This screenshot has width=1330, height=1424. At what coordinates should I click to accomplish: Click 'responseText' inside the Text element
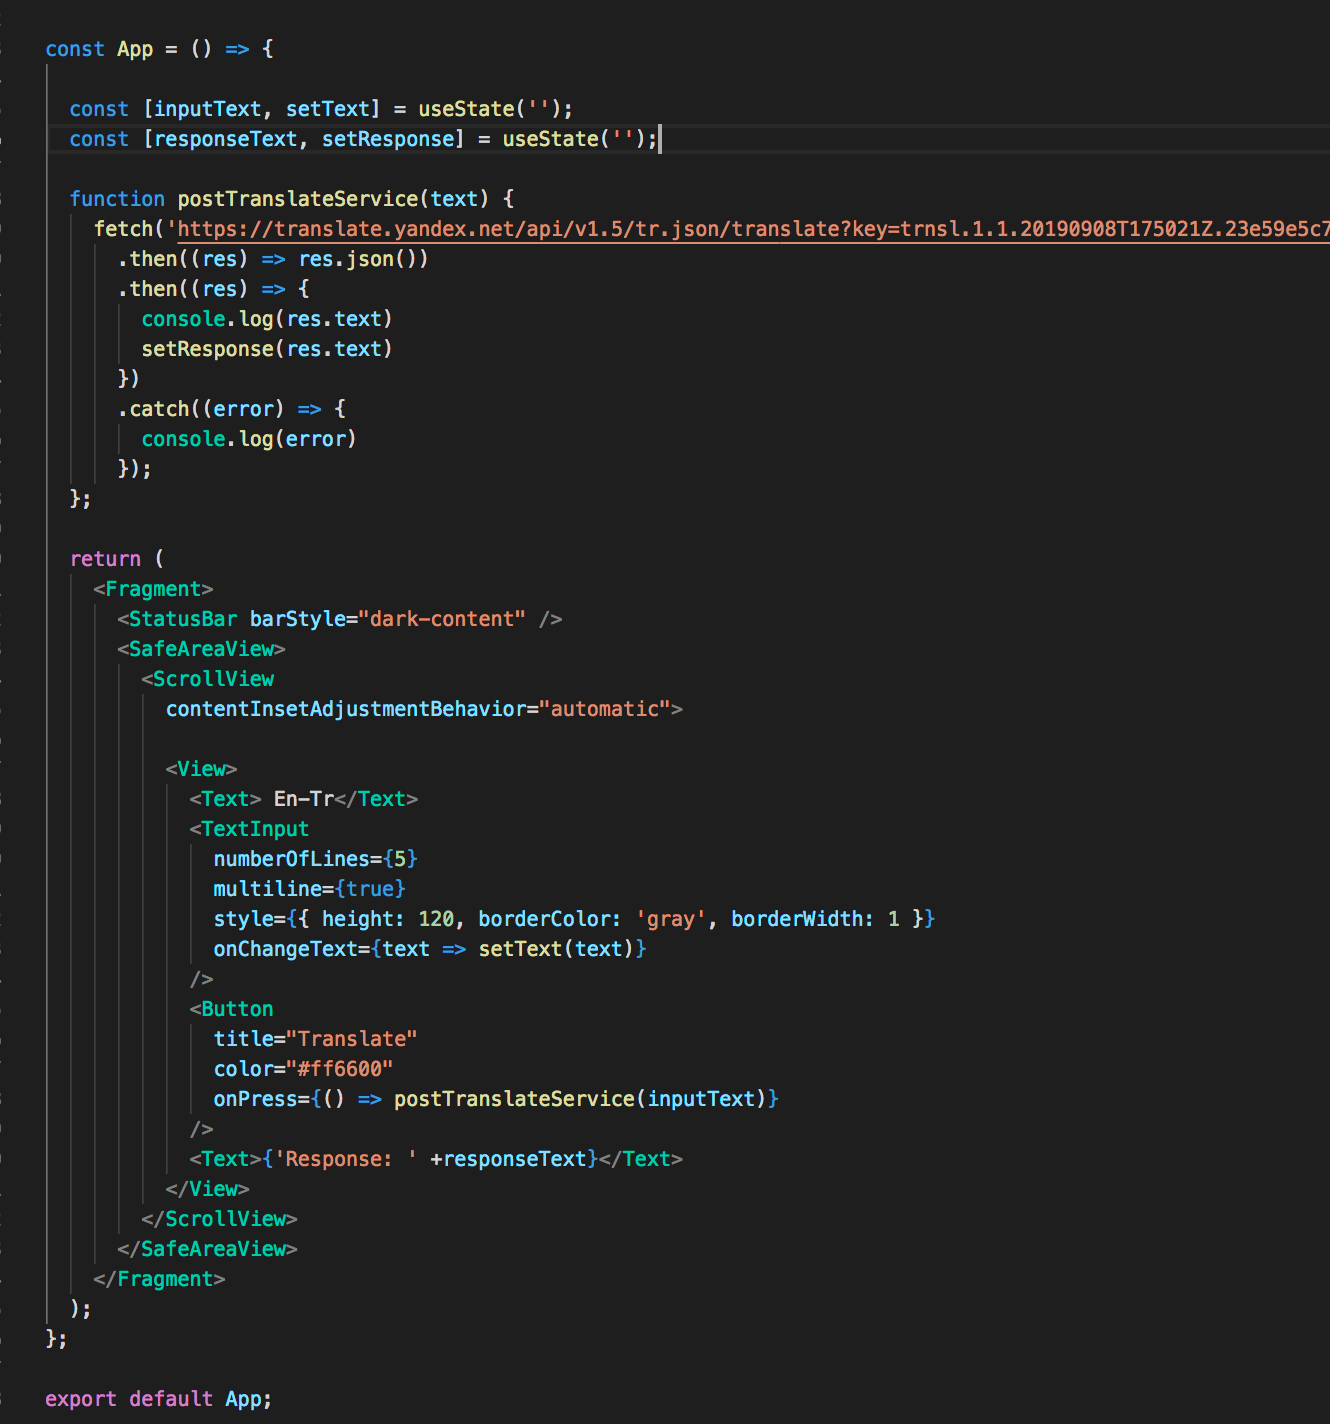pos(514,1159)
